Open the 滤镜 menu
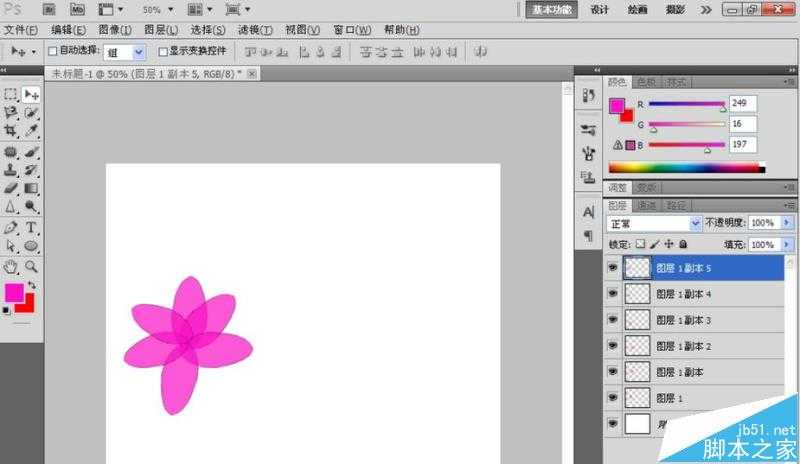 pos(254,30)
